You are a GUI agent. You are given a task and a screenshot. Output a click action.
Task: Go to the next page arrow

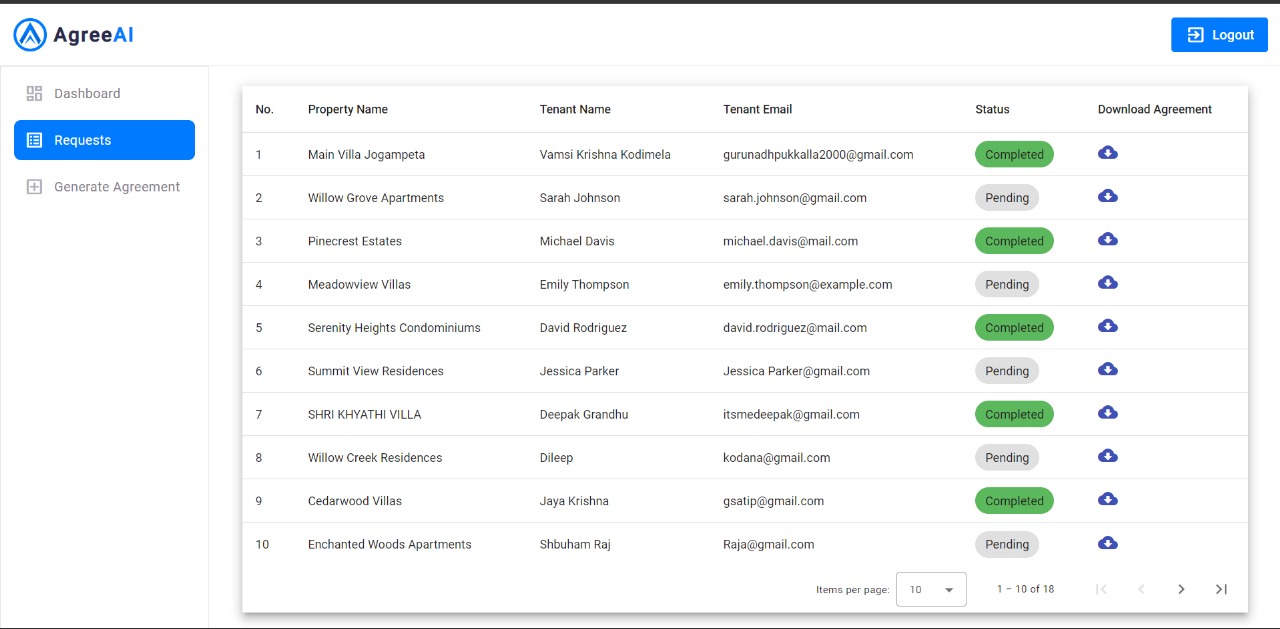pos(1181,589)
